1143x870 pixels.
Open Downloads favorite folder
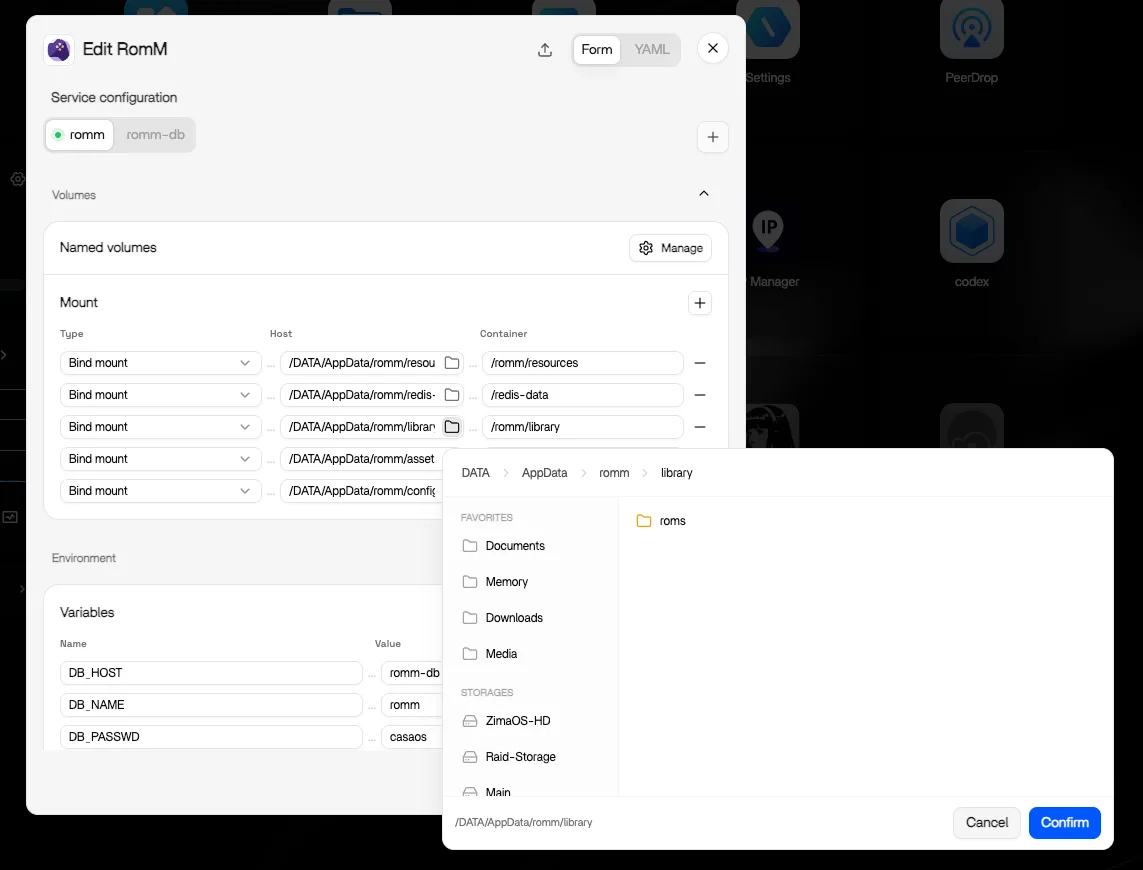(503, 618)
